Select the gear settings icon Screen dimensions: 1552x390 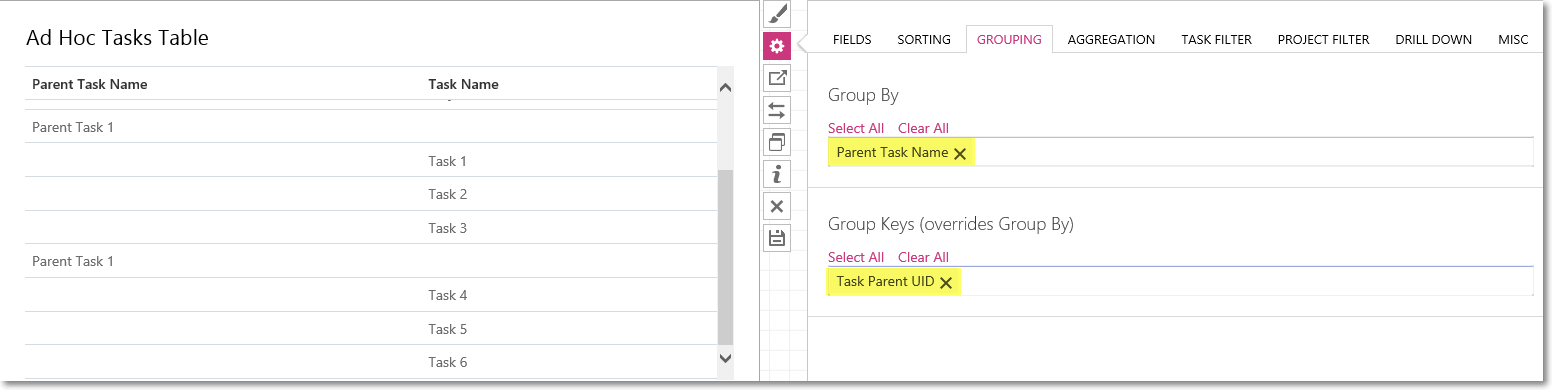click(777, 46)
